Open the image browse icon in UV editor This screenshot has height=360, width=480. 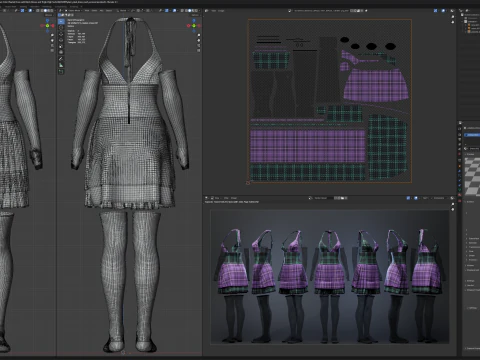[x=290, y=11]
